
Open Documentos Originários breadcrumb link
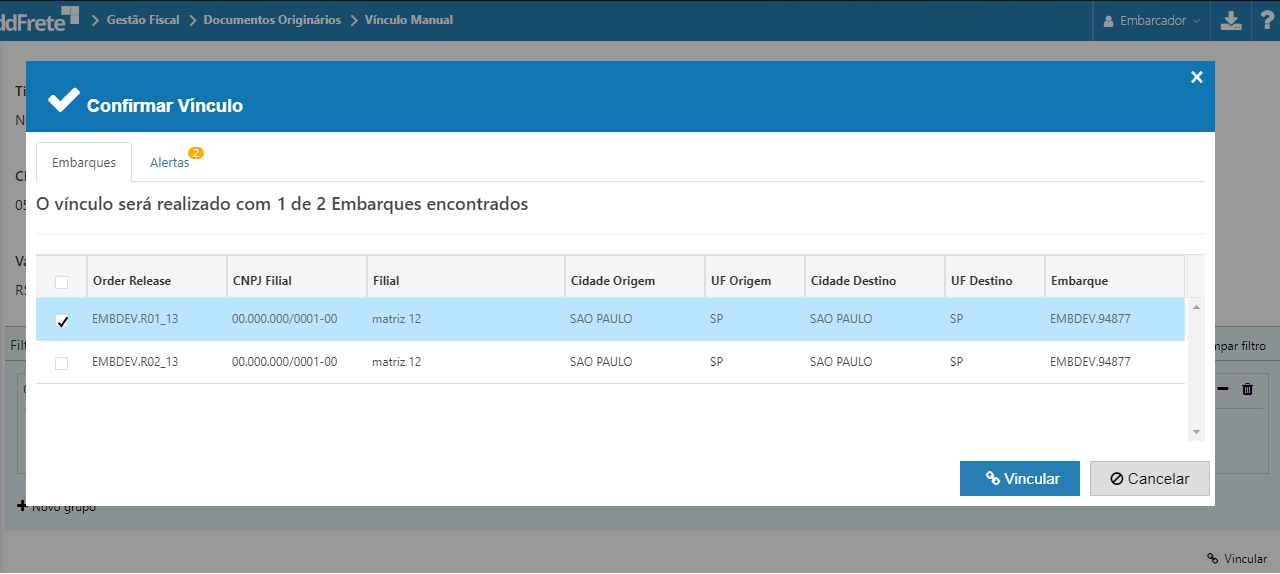tap(272, 20)
